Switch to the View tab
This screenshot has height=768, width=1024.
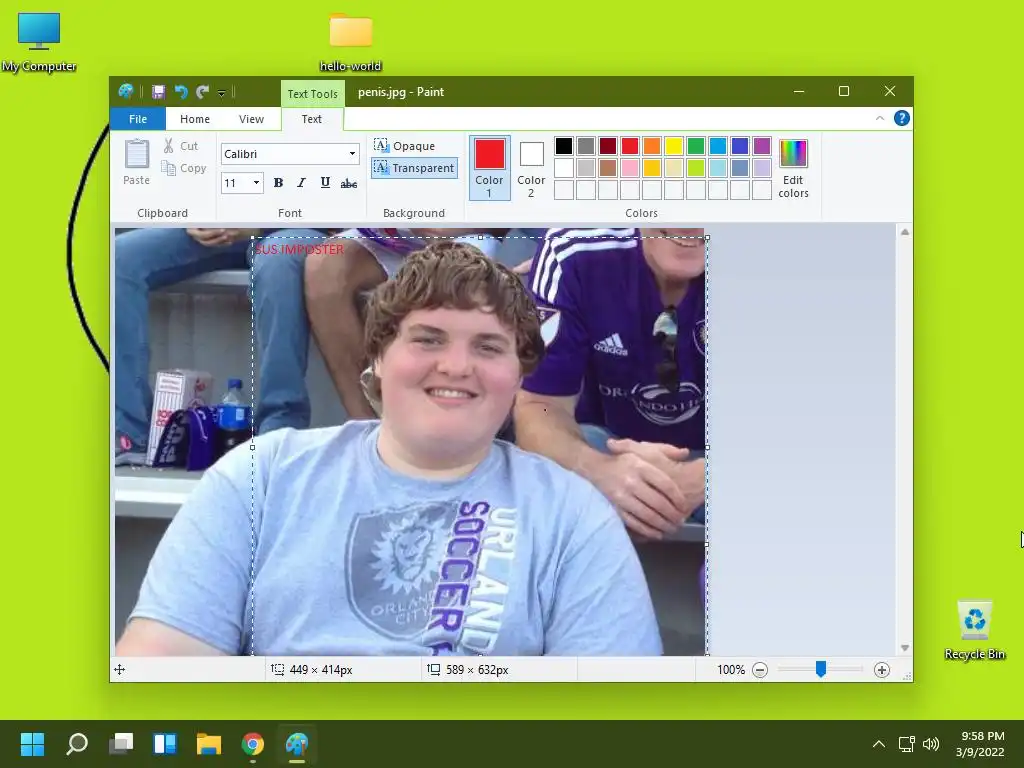[251, 119]
